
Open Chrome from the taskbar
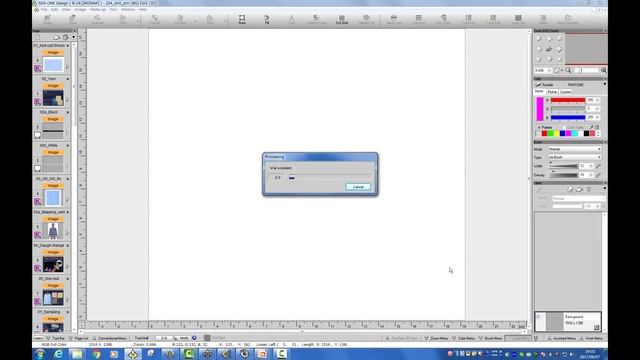pyautogui.click(x=96, y=354)
